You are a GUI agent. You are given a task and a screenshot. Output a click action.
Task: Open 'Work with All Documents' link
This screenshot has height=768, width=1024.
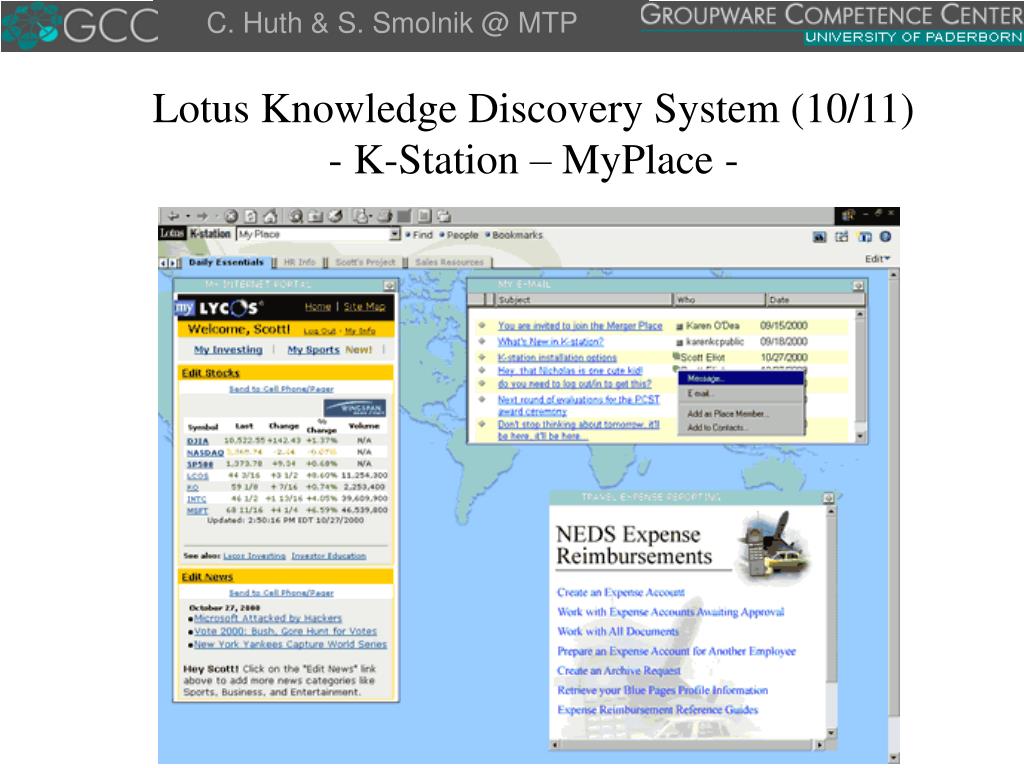point(618,632)
